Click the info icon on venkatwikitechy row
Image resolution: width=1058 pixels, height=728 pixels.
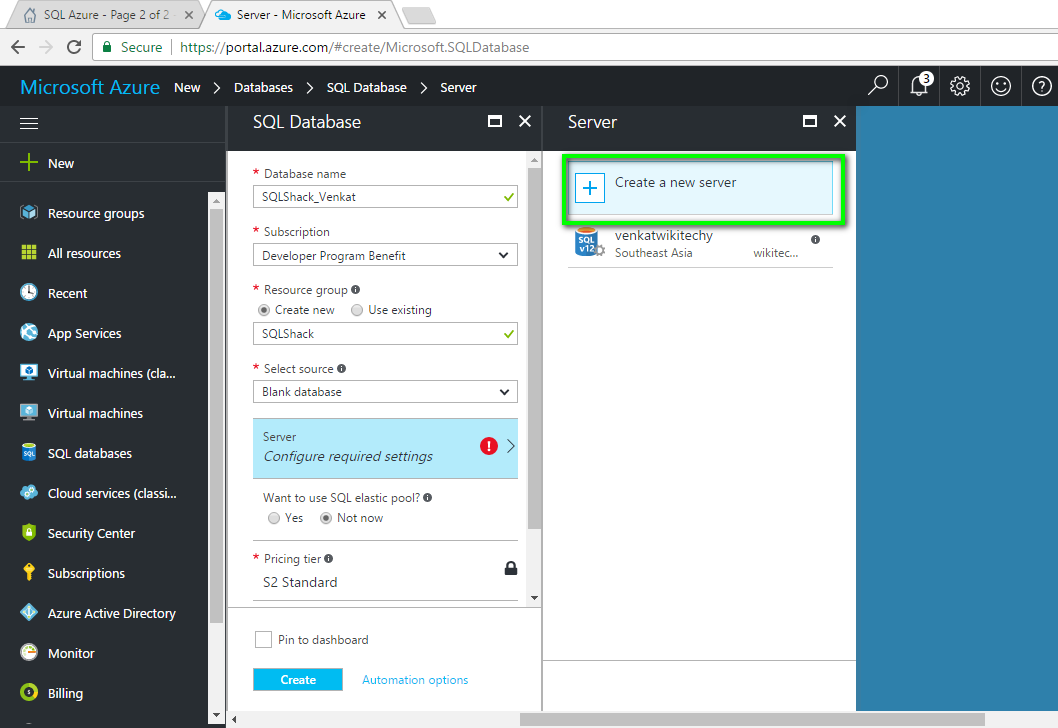815,240
